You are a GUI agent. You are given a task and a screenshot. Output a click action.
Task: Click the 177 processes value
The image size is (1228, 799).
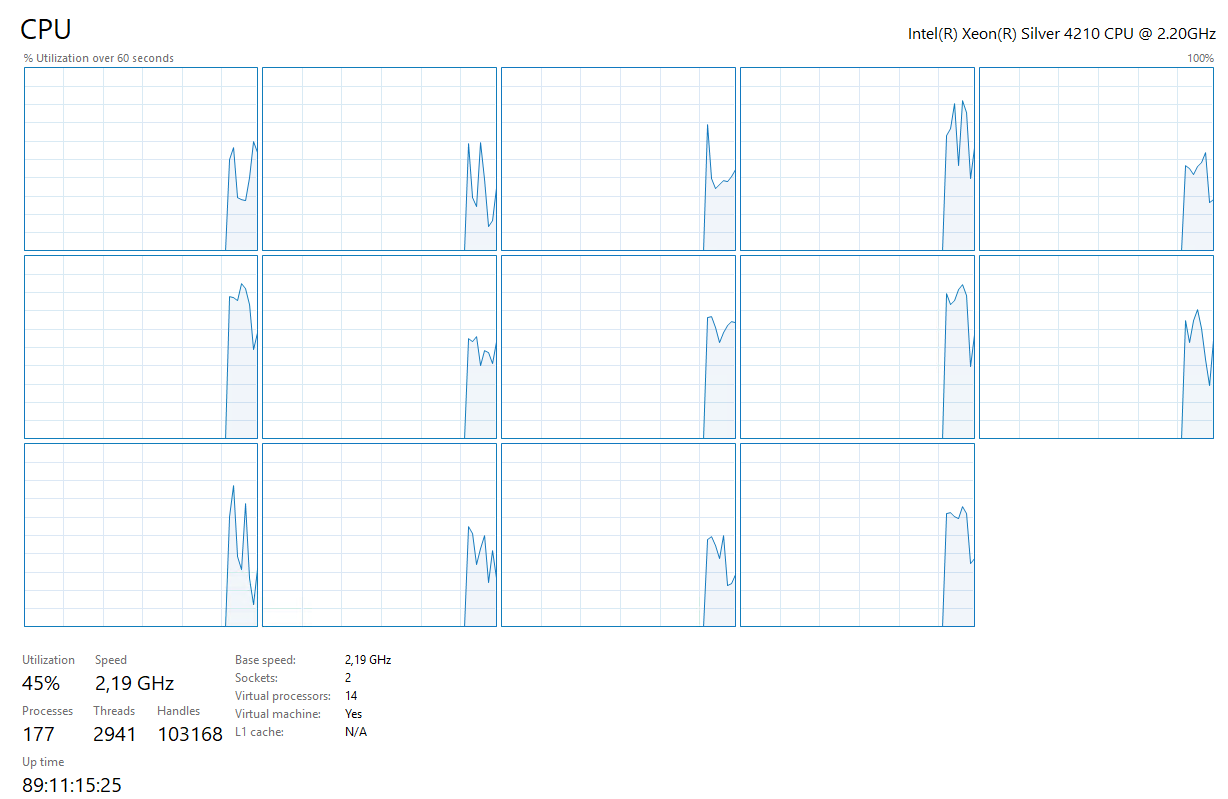pos(38,734)
